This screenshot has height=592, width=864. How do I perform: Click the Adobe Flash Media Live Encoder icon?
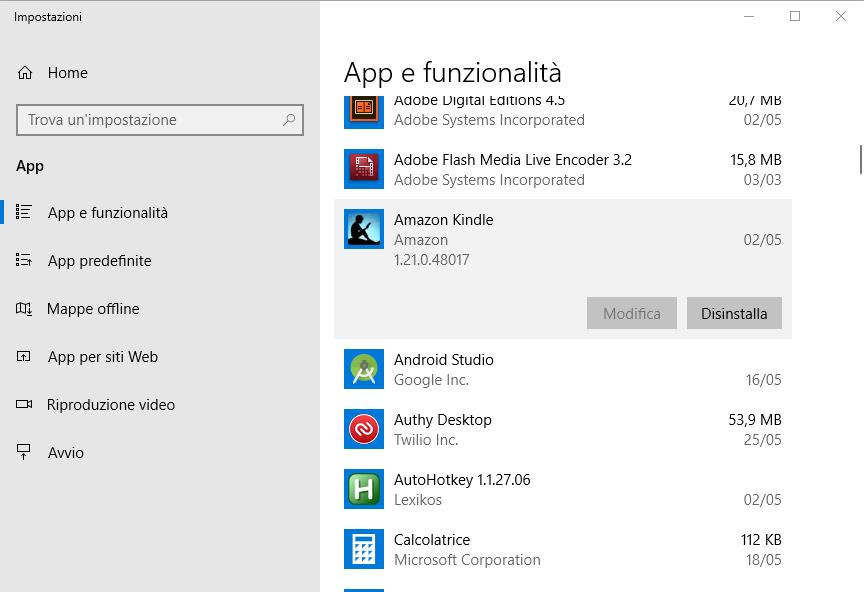click(x=364, y=169)
